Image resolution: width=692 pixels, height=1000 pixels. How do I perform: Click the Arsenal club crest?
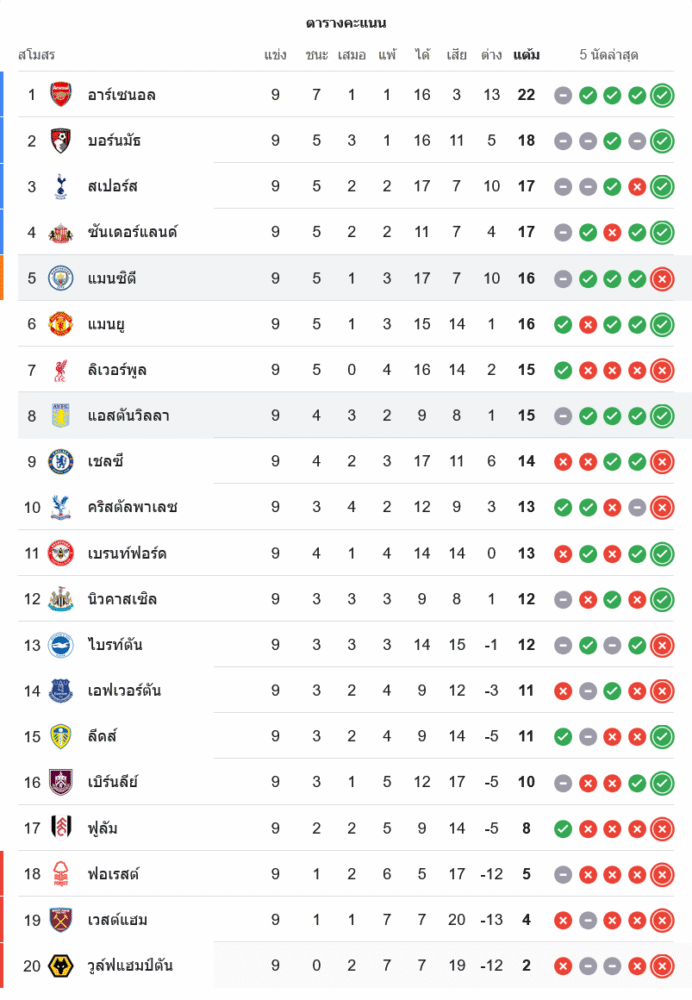pos(61,95)
